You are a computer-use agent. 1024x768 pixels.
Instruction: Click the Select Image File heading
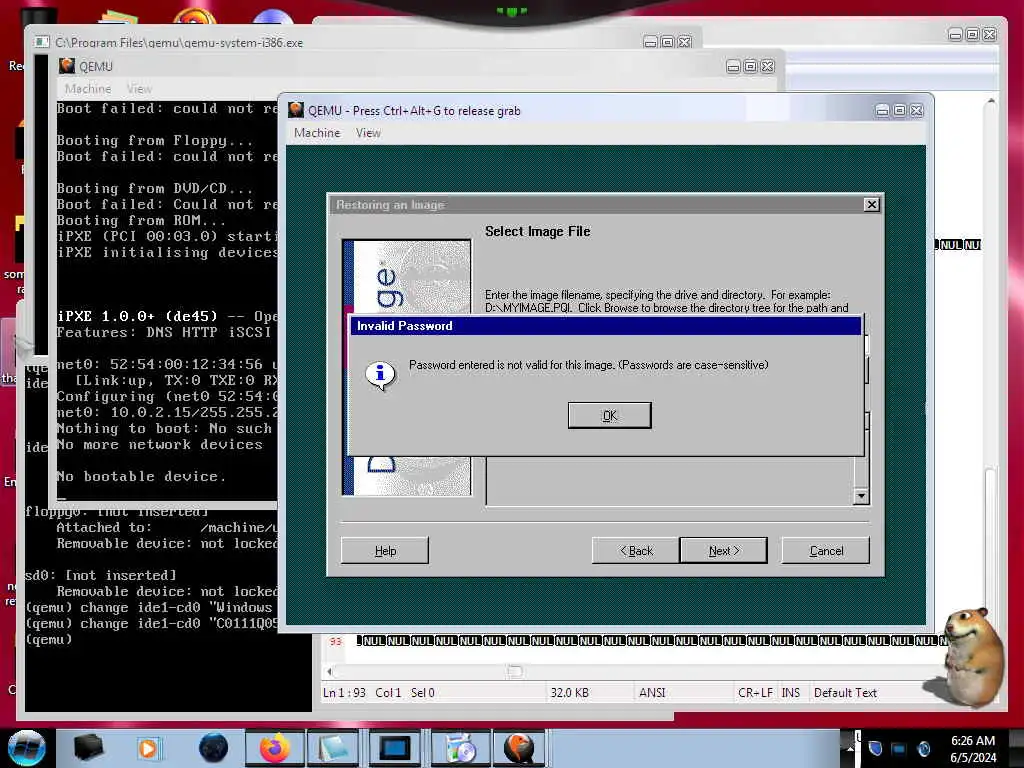(537, 231)
